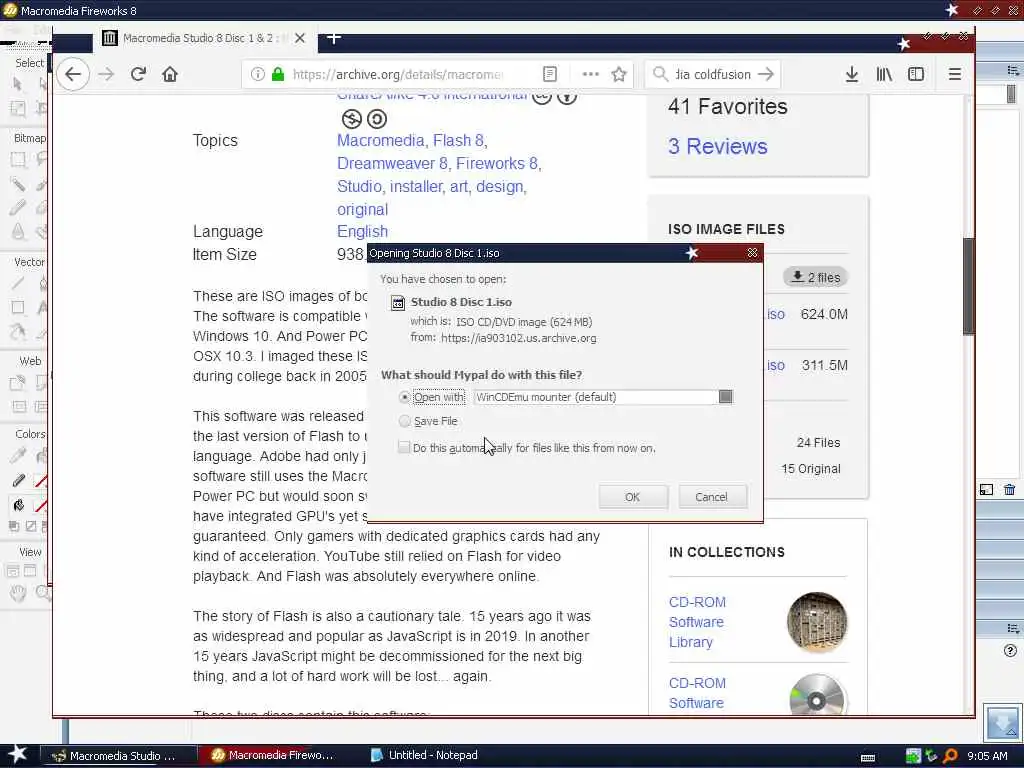Select the Hand tool in Fireworks View section
The width and height of the screenshot is (1024, 768).
pos(18,593)
